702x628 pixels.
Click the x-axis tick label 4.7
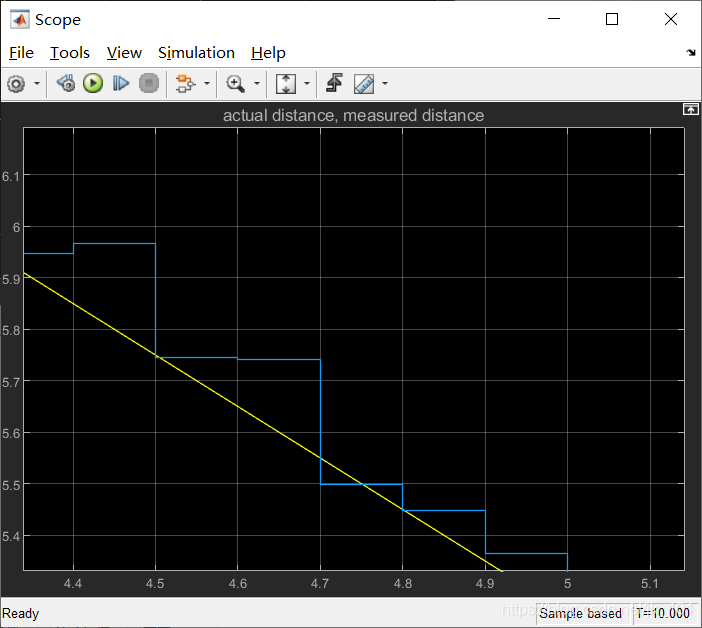pyautogui.click(x=320, y=584)
